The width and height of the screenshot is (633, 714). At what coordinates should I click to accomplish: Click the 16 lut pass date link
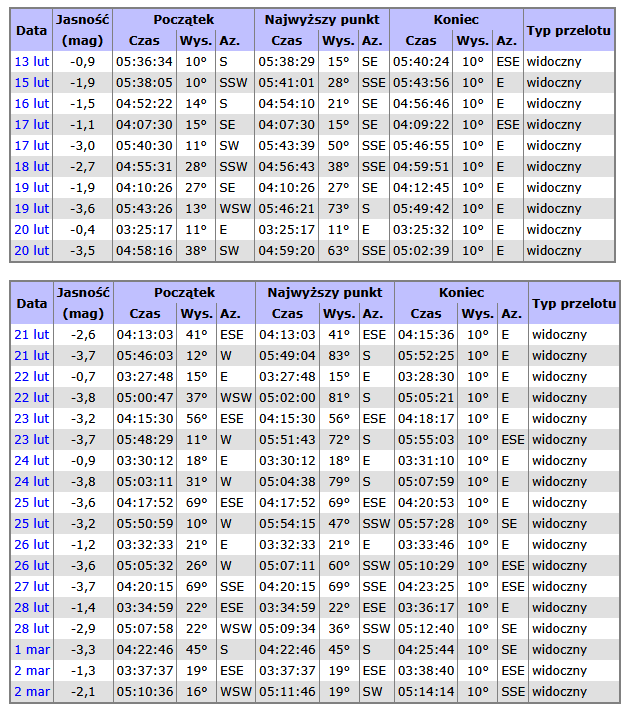[31, 103]
